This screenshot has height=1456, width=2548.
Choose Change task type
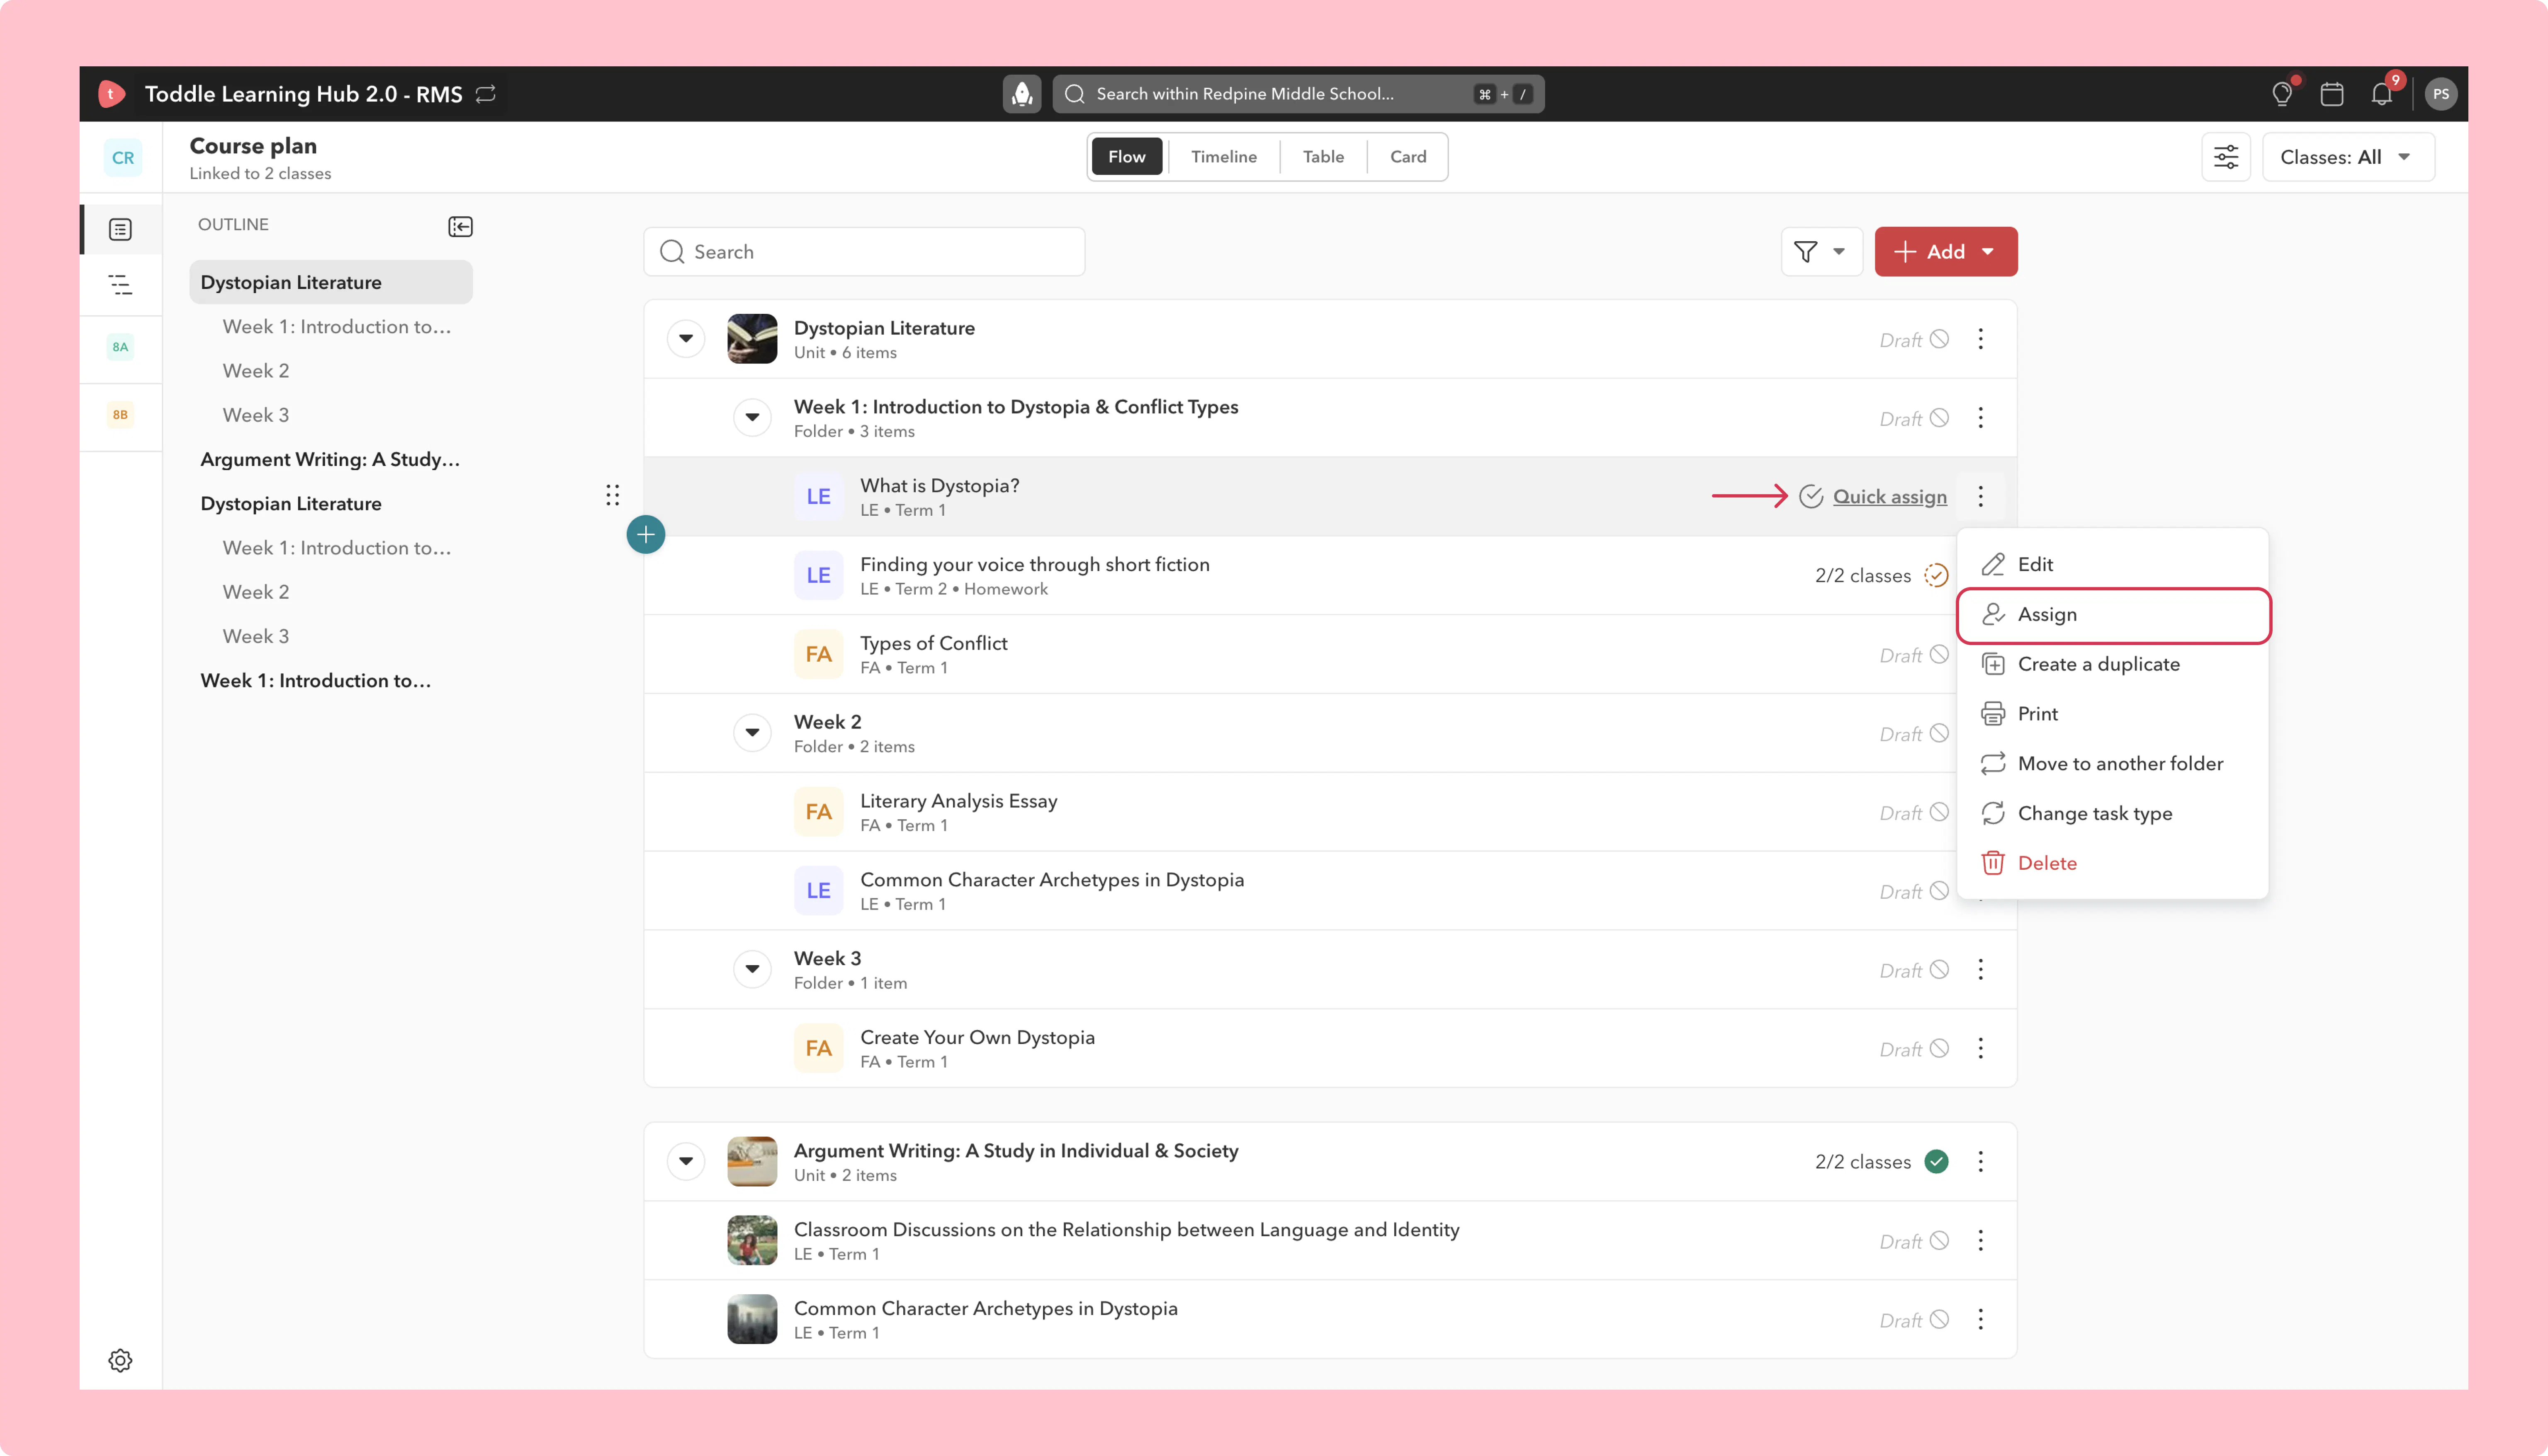pyautogui.click(x=2112, y=814)
